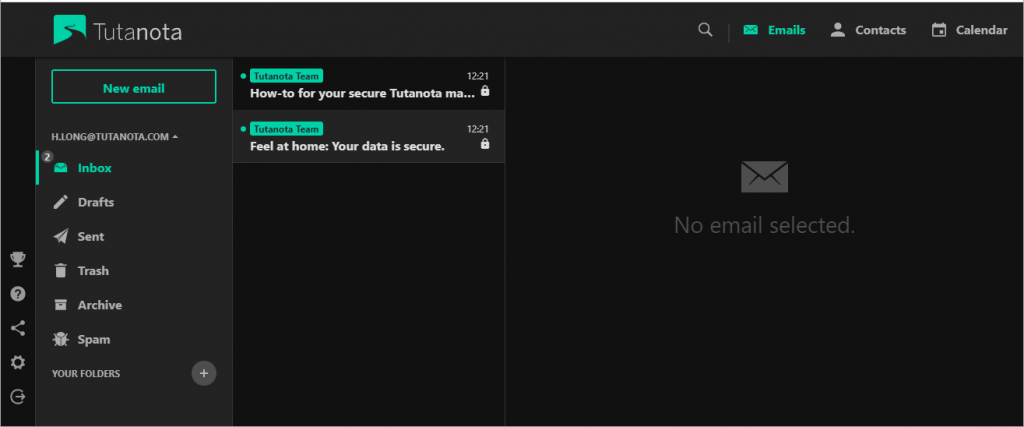
Task: Click the logout icon
Action: (18, 396)
